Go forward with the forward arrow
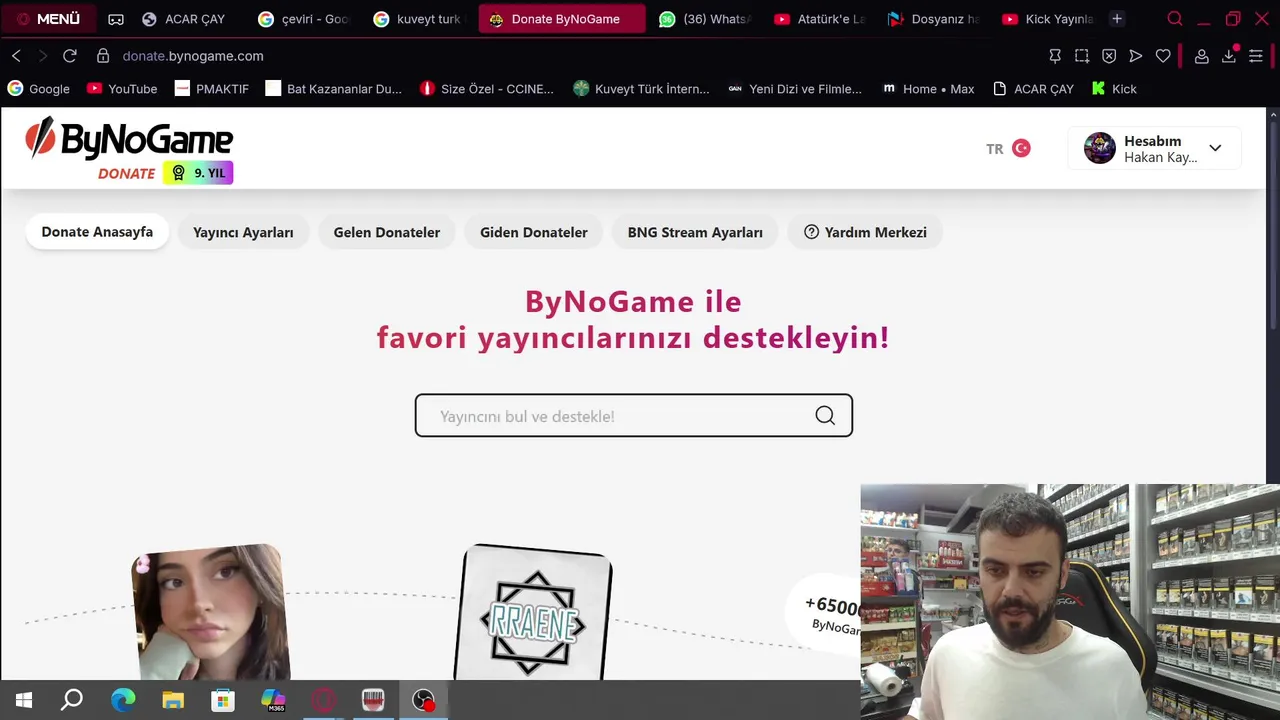The height and width of the screenshot is (720, 1280). [x=42, y=56]
